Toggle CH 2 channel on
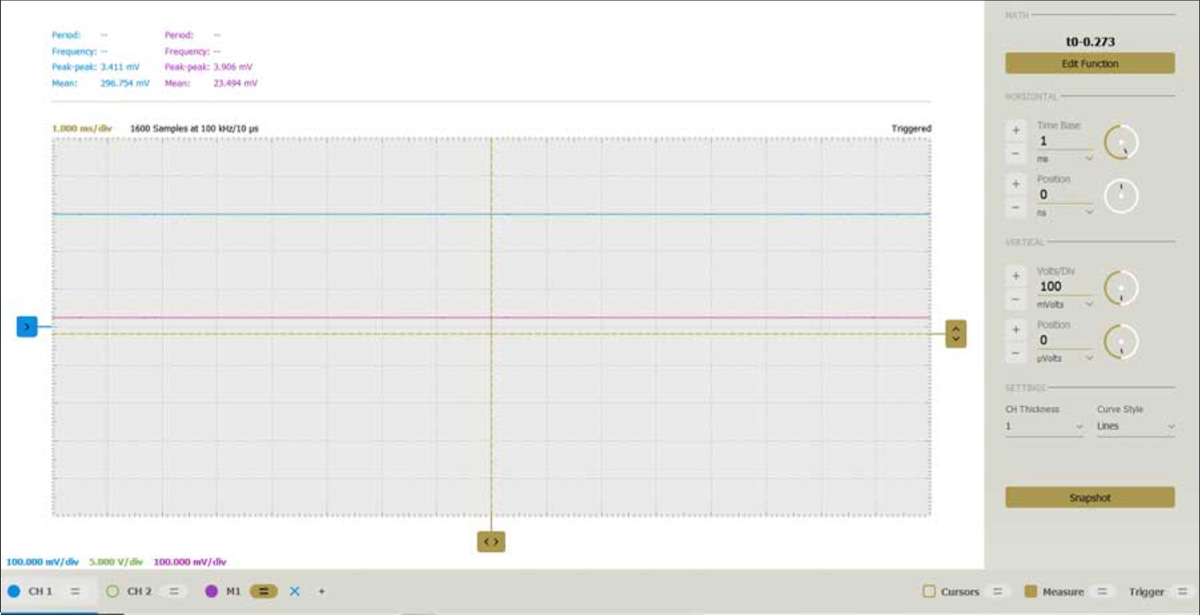The image size is (1200, 615). click(113, 591)
